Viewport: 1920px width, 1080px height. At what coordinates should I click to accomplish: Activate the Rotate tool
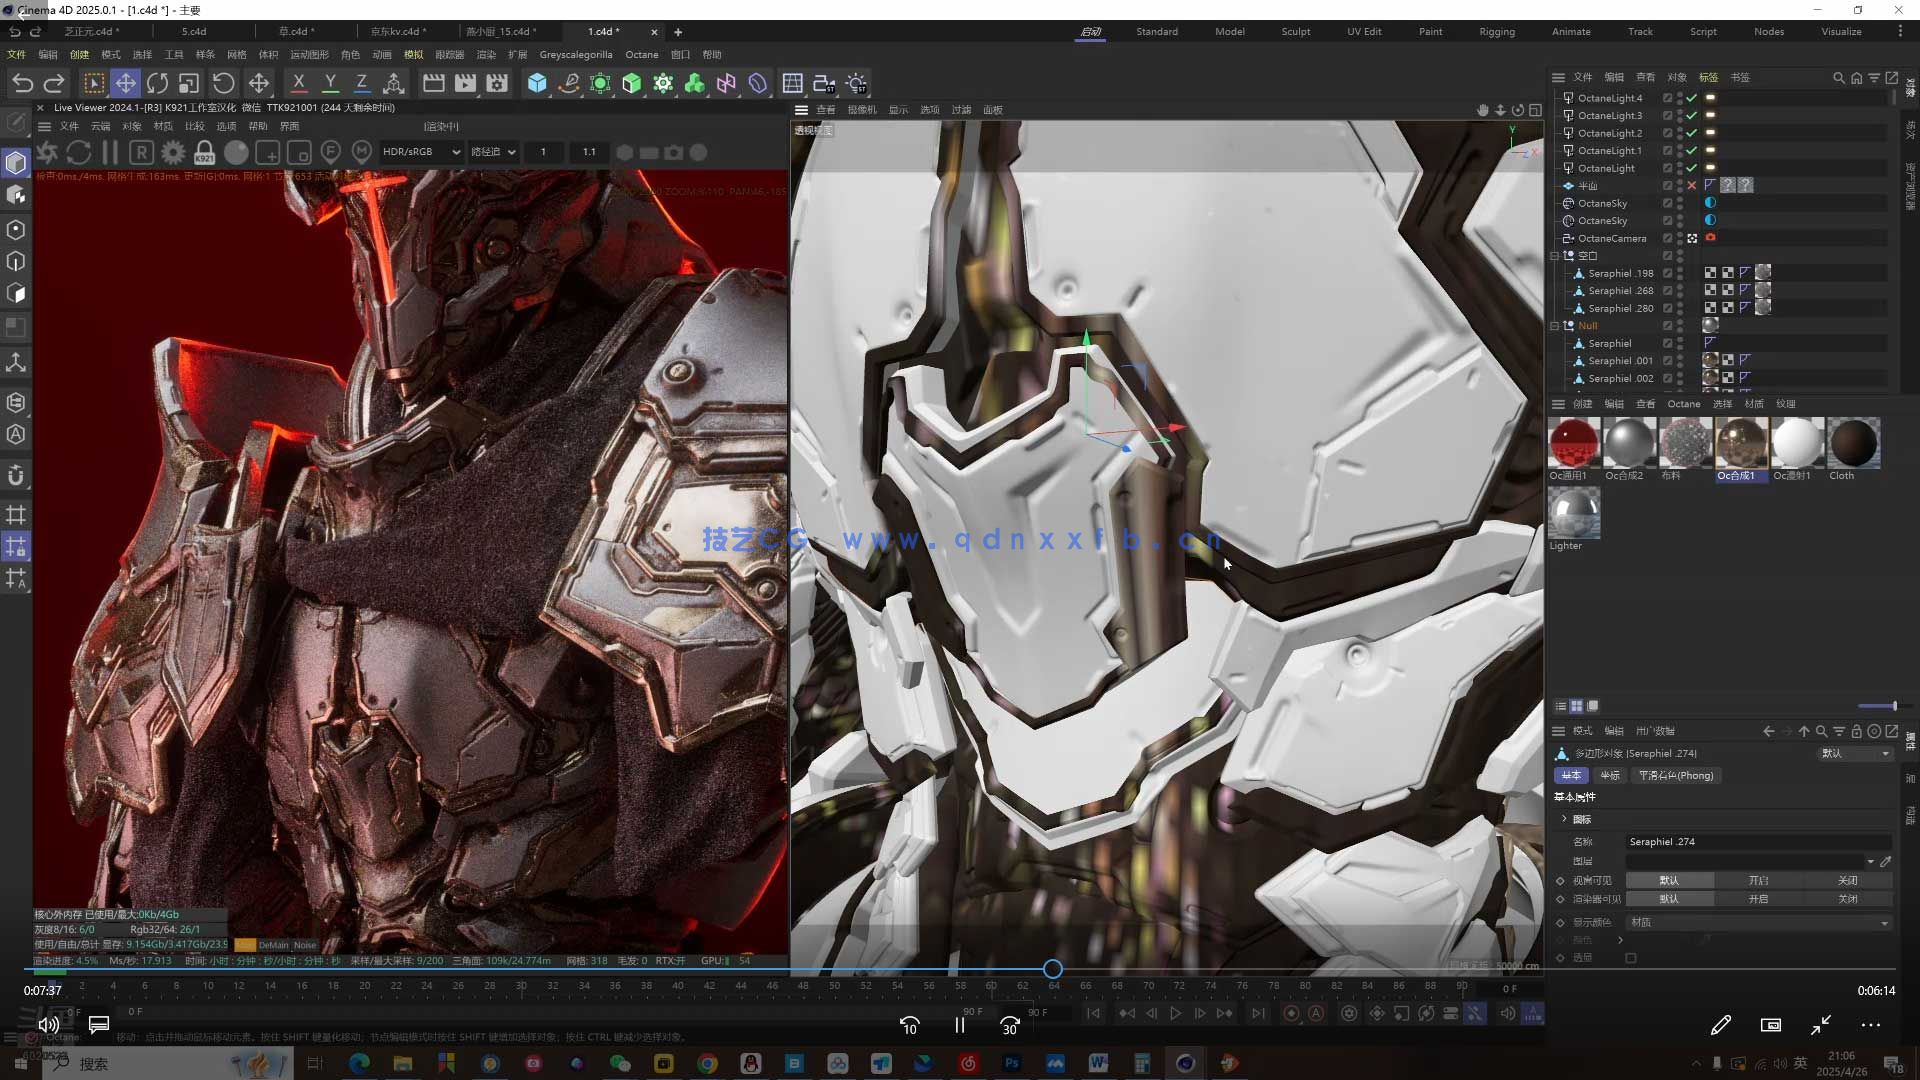click(157, 83)
